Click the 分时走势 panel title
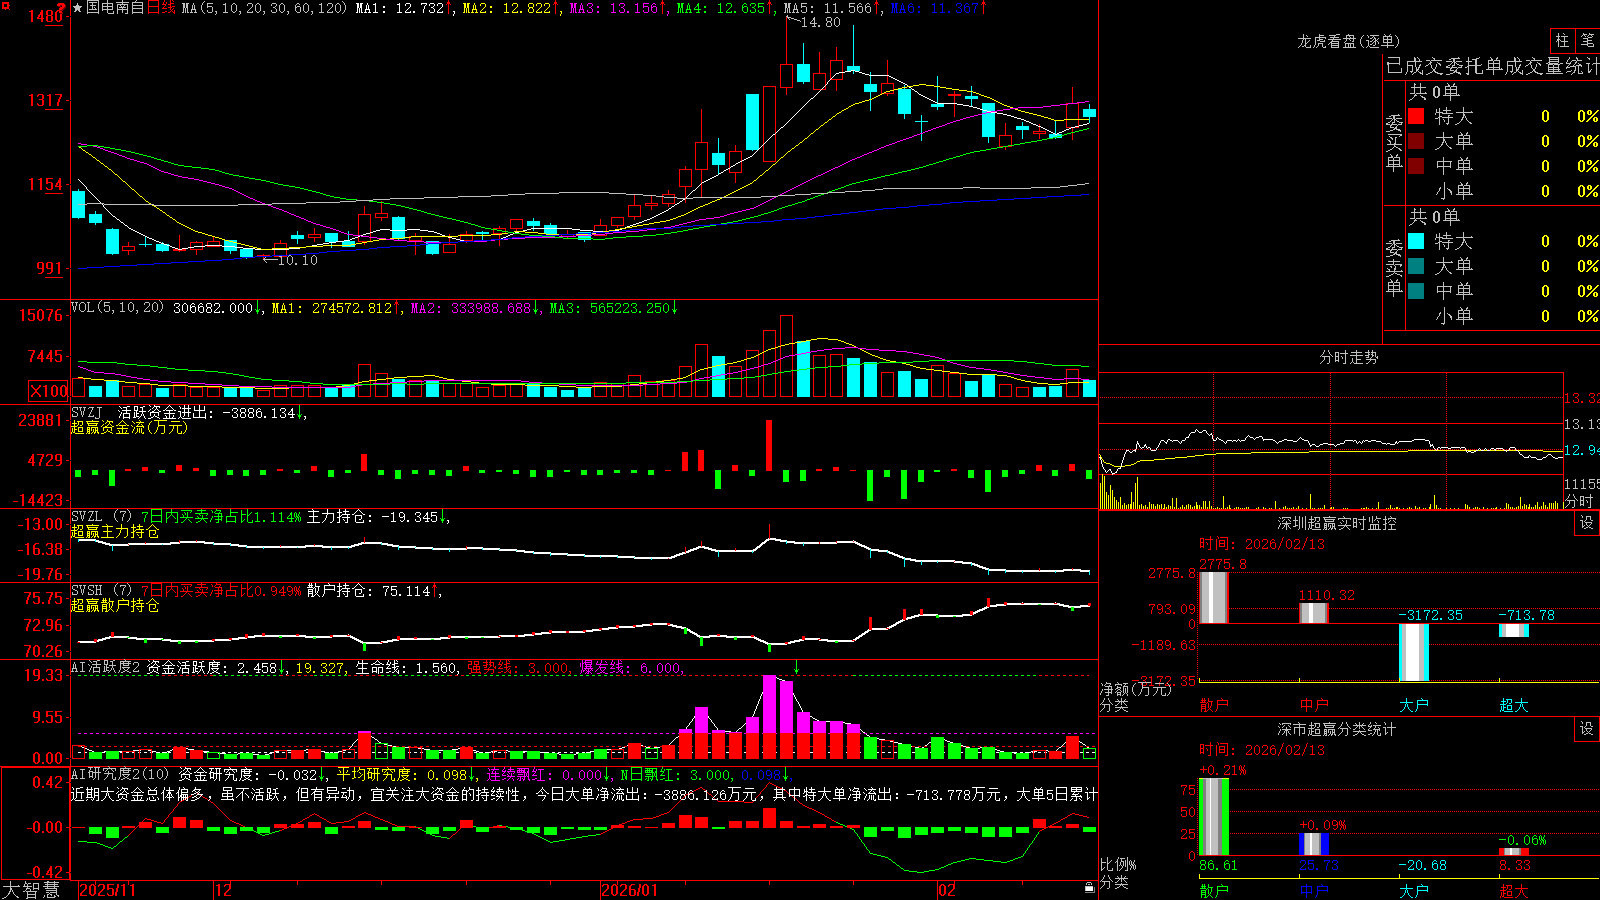 pyautogui.click(x=1348, y=357)
